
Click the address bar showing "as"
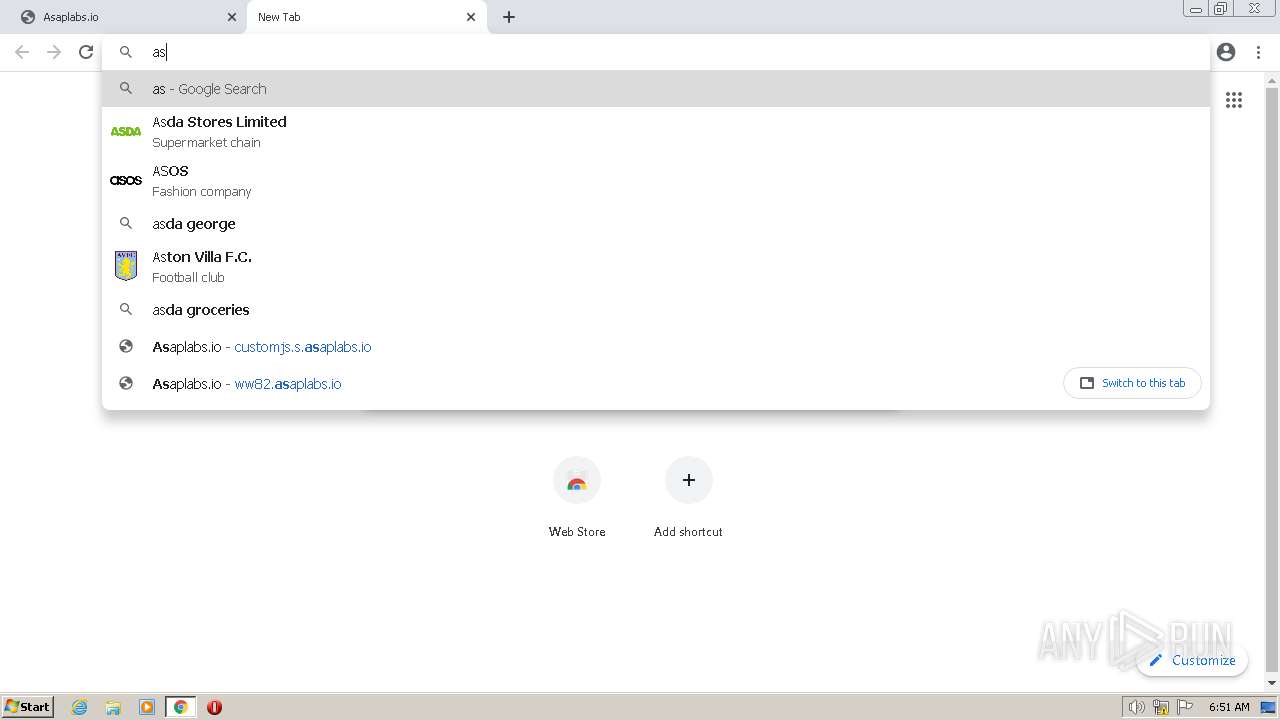point(656,52)
